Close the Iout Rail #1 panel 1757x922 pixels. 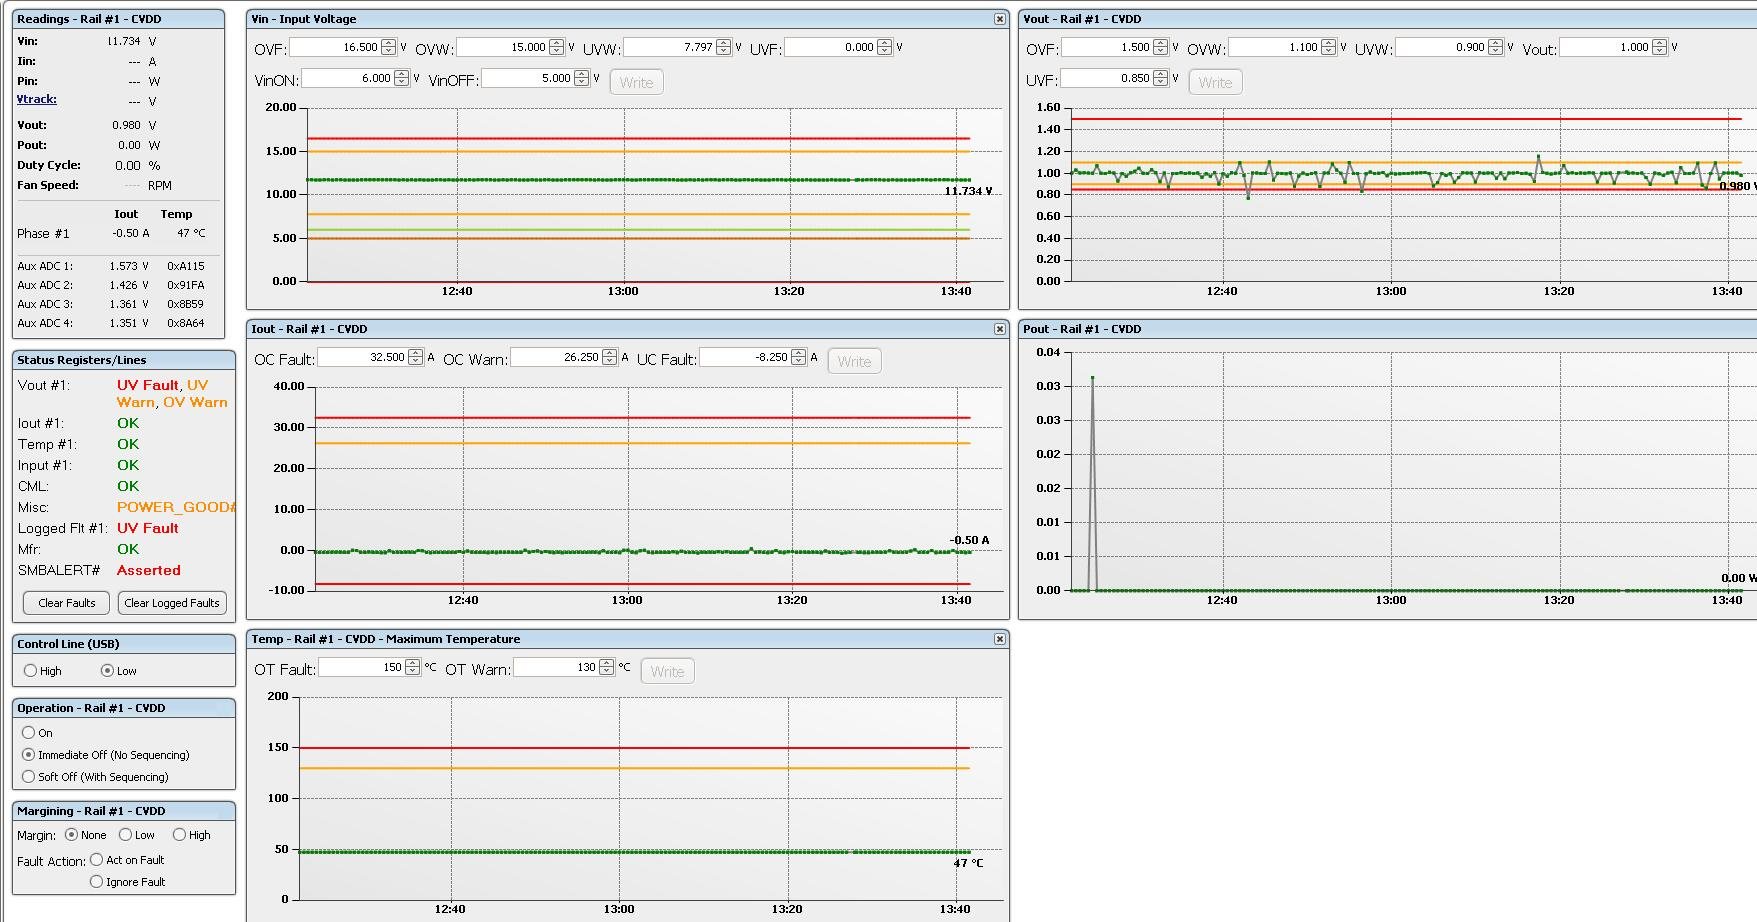[1000, 329]
